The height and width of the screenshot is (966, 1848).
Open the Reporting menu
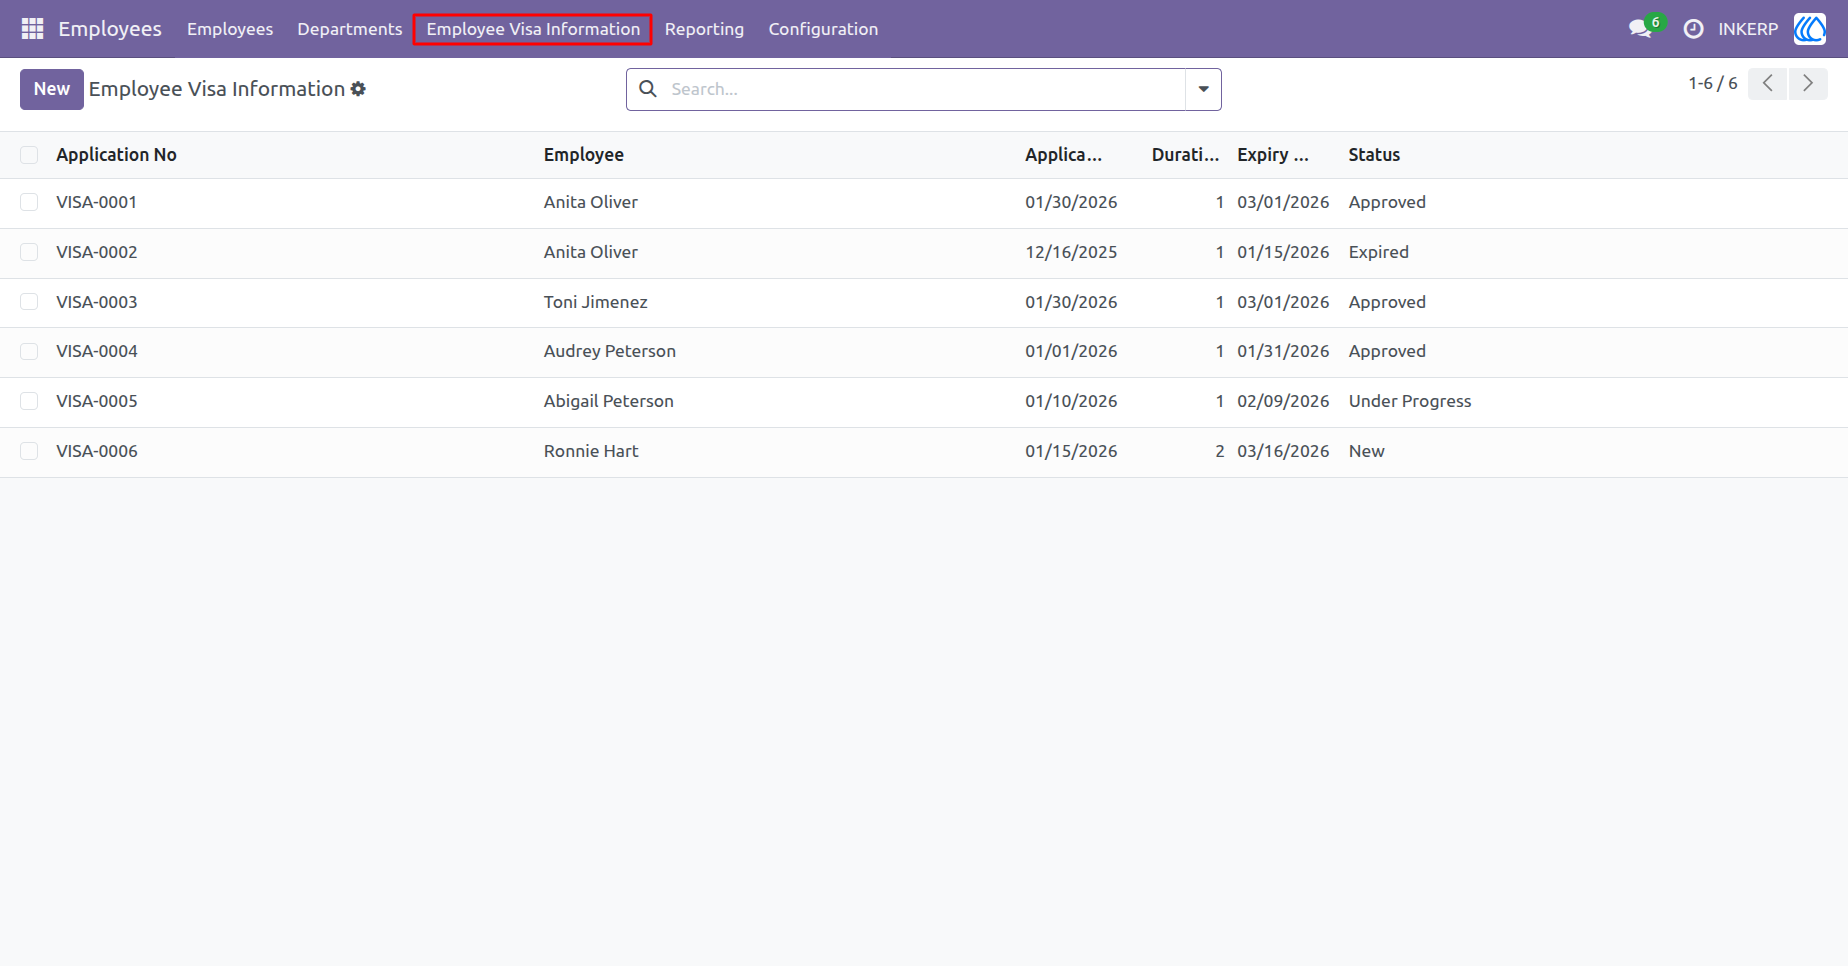pos(704,29)
